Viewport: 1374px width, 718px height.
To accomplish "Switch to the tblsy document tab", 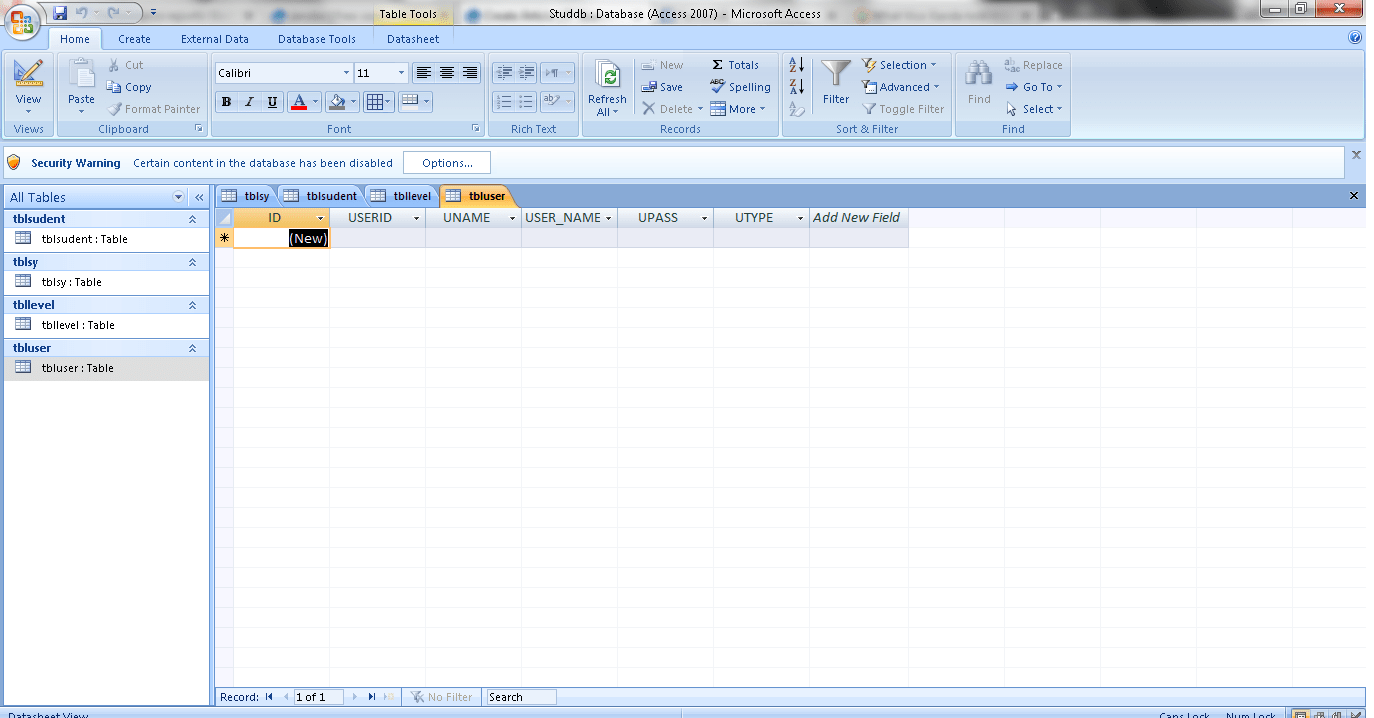I will [246, 196].
